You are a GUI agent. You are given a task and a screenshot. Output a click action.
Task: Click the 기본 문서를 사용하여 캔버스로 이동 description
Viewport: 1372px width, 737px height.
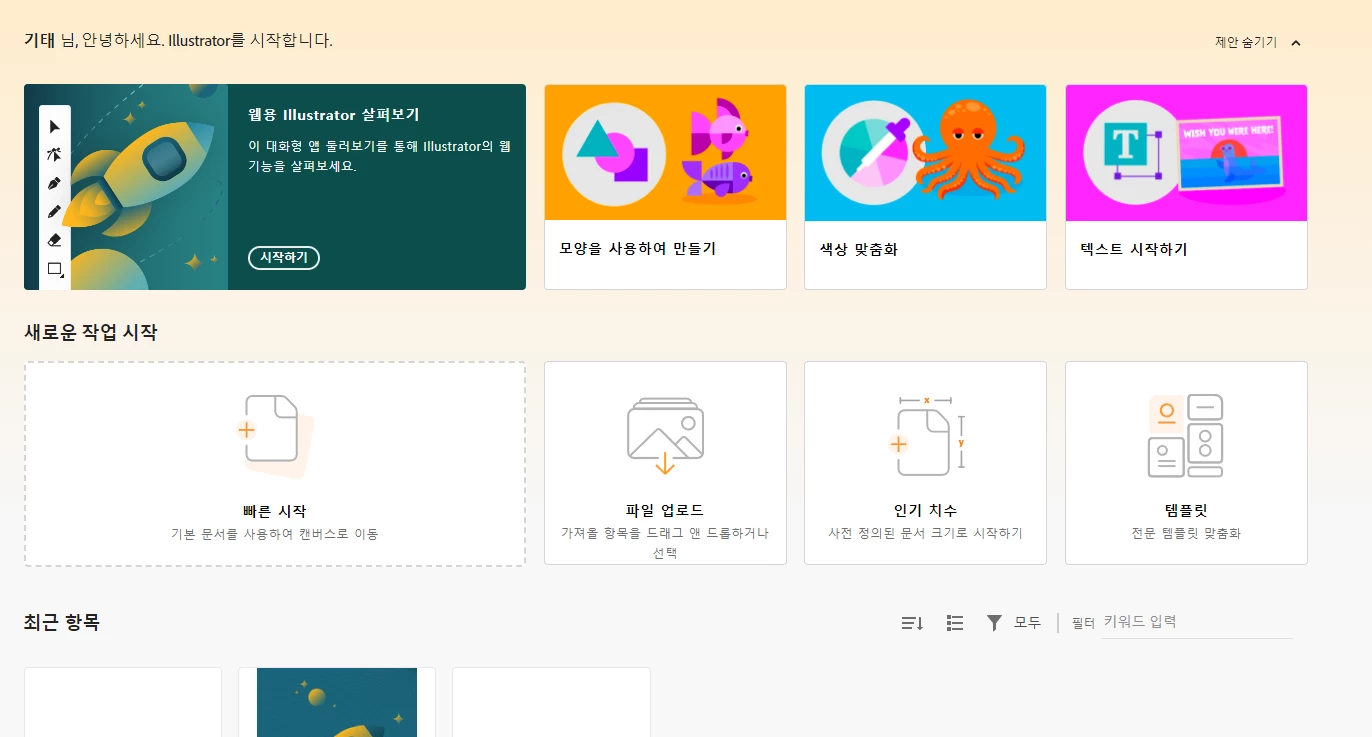coord(274,534)
